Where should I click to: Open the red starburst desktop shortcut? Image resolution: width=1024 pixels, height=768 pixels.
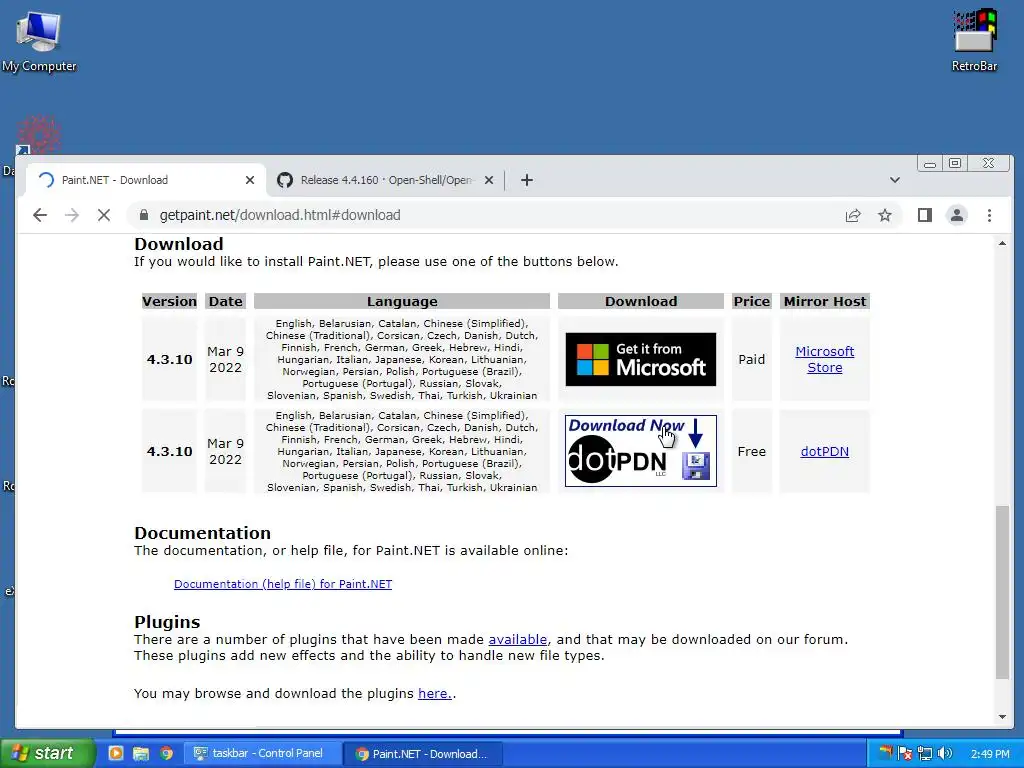point(38,135)
